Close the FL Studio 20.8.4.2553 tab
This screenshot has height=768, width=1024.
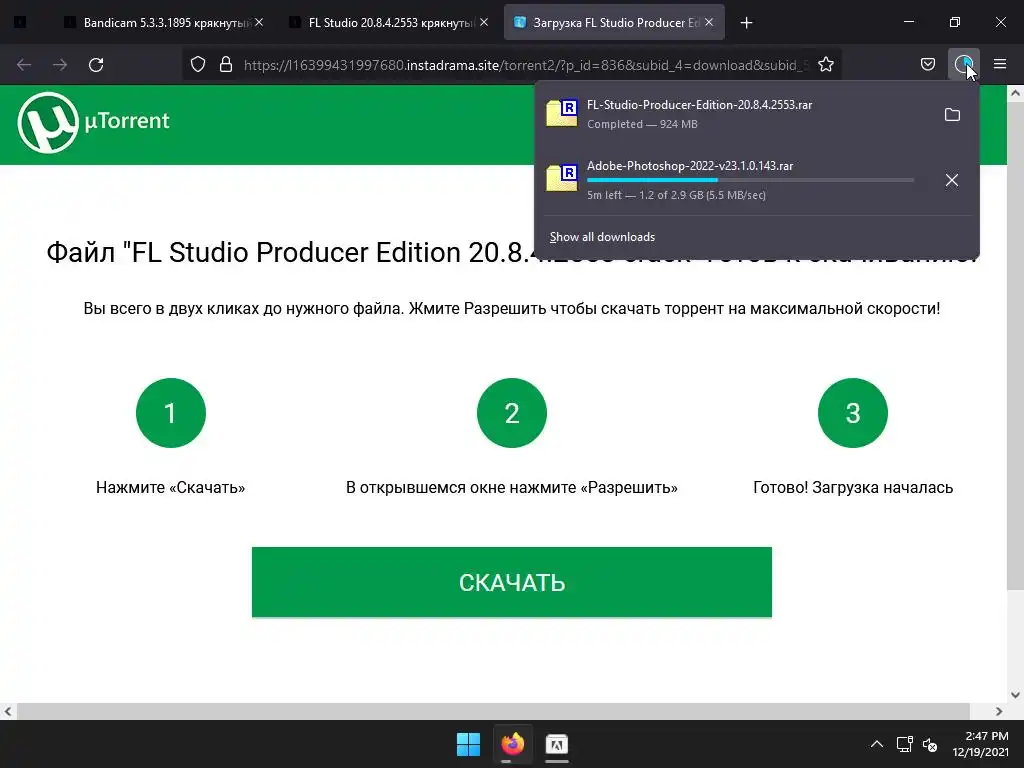click(484, 22)
